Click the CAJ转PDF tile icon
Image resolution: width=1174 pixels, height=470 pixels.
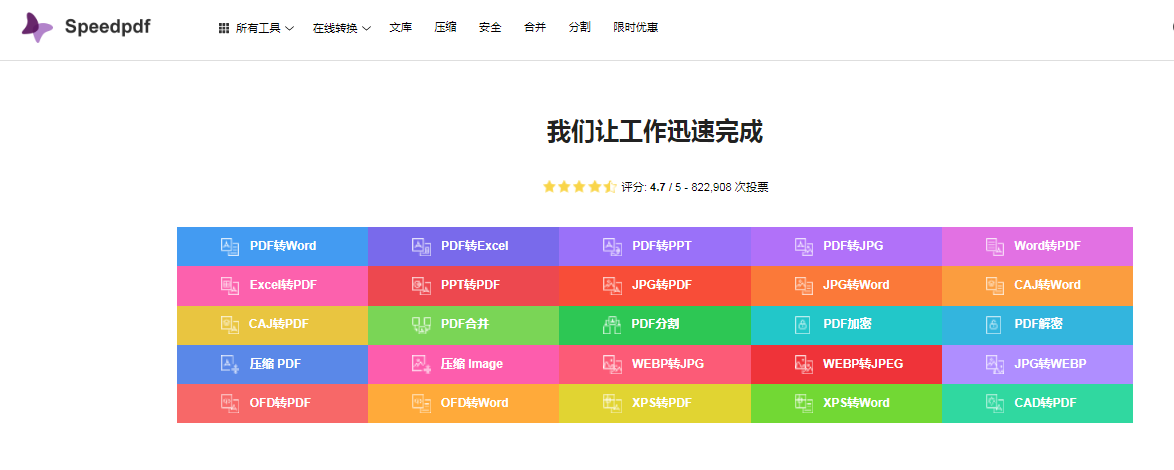click(x=230, y=324)
